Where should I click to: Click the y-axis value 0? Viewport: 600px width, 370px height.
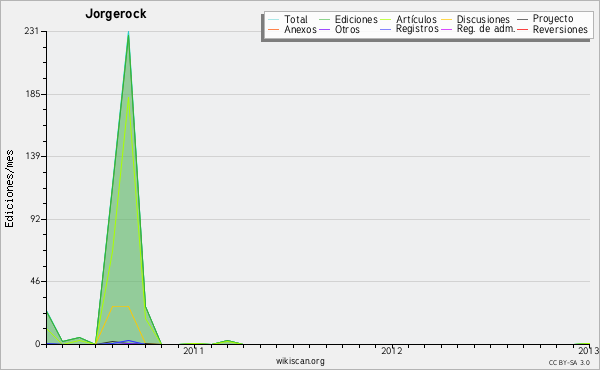click(38, 344)
